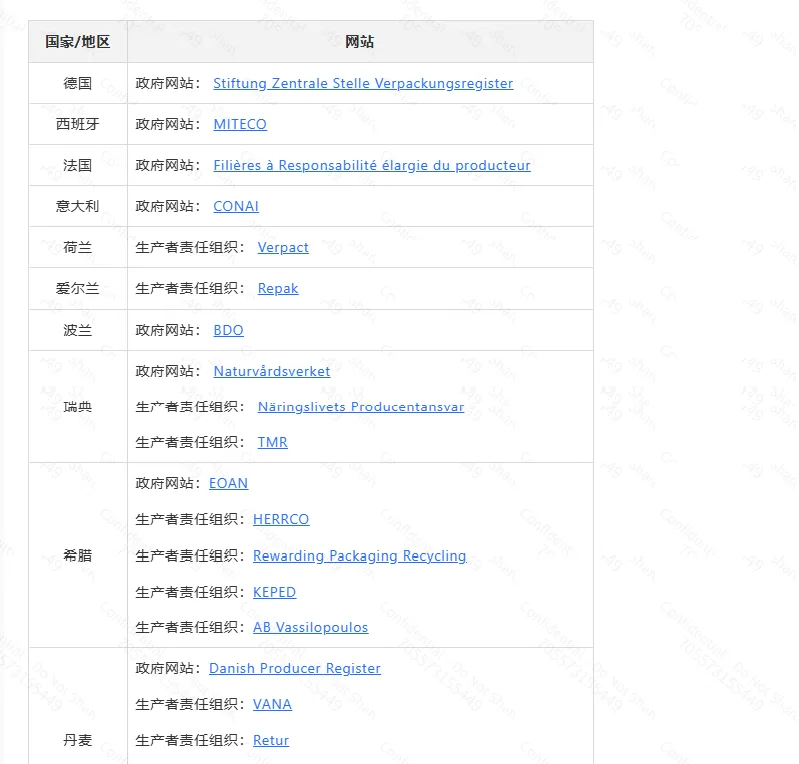This screenshot has width=799, height=764.
Task: Open the Stiftung Zentrale Stelle Verpackungsregister link
Action: 362,84
